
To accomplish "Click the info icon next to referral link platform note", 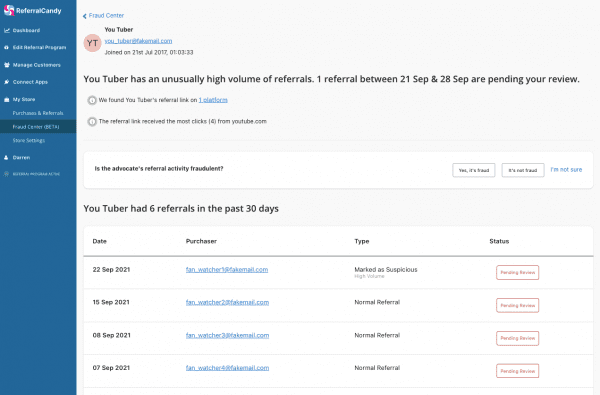I will (92, 100).
